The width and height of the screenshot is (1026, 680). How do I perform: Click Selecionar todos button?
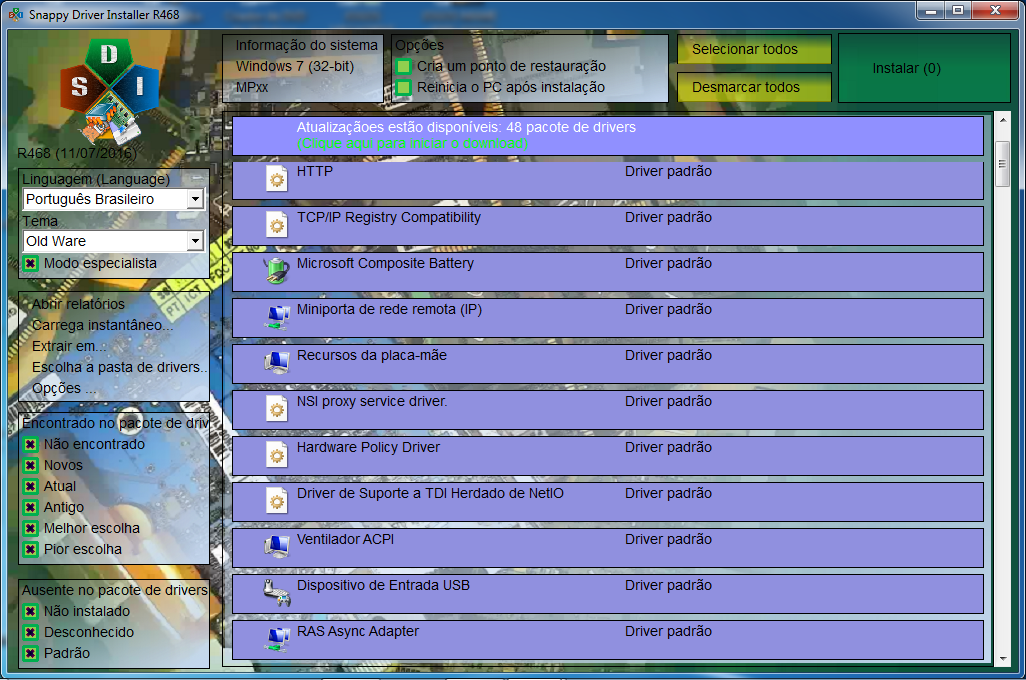point(754,49)
